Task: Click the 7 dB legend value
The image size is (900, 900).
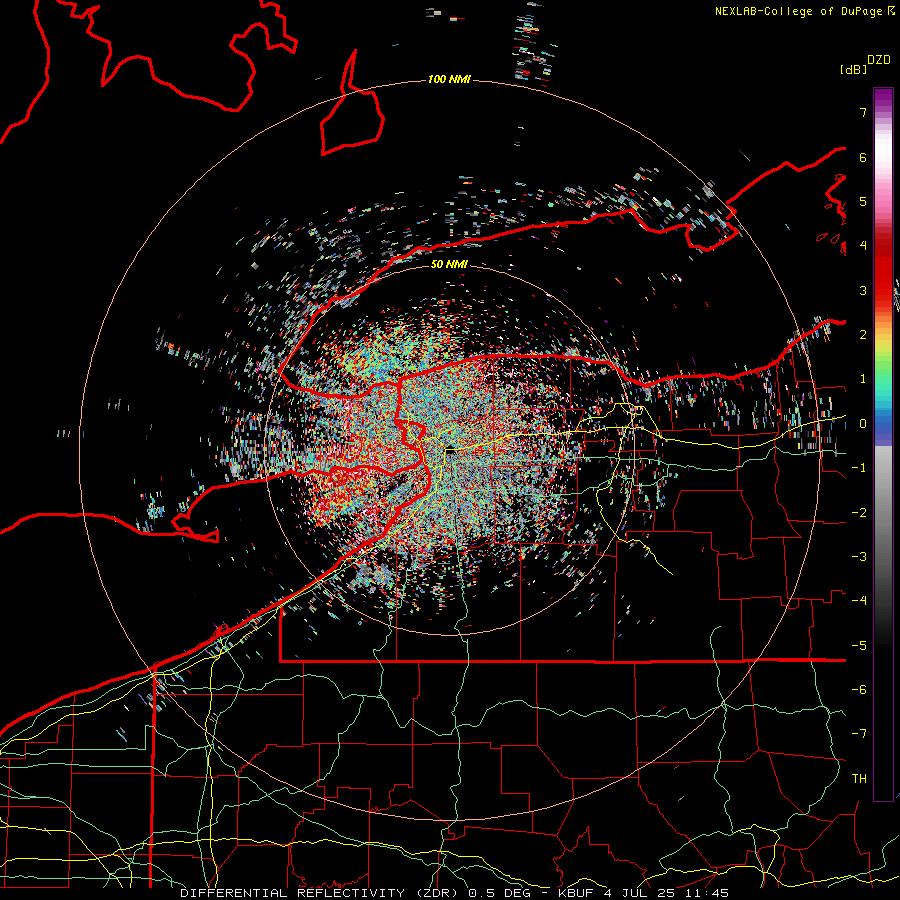Action: [863, 112]
